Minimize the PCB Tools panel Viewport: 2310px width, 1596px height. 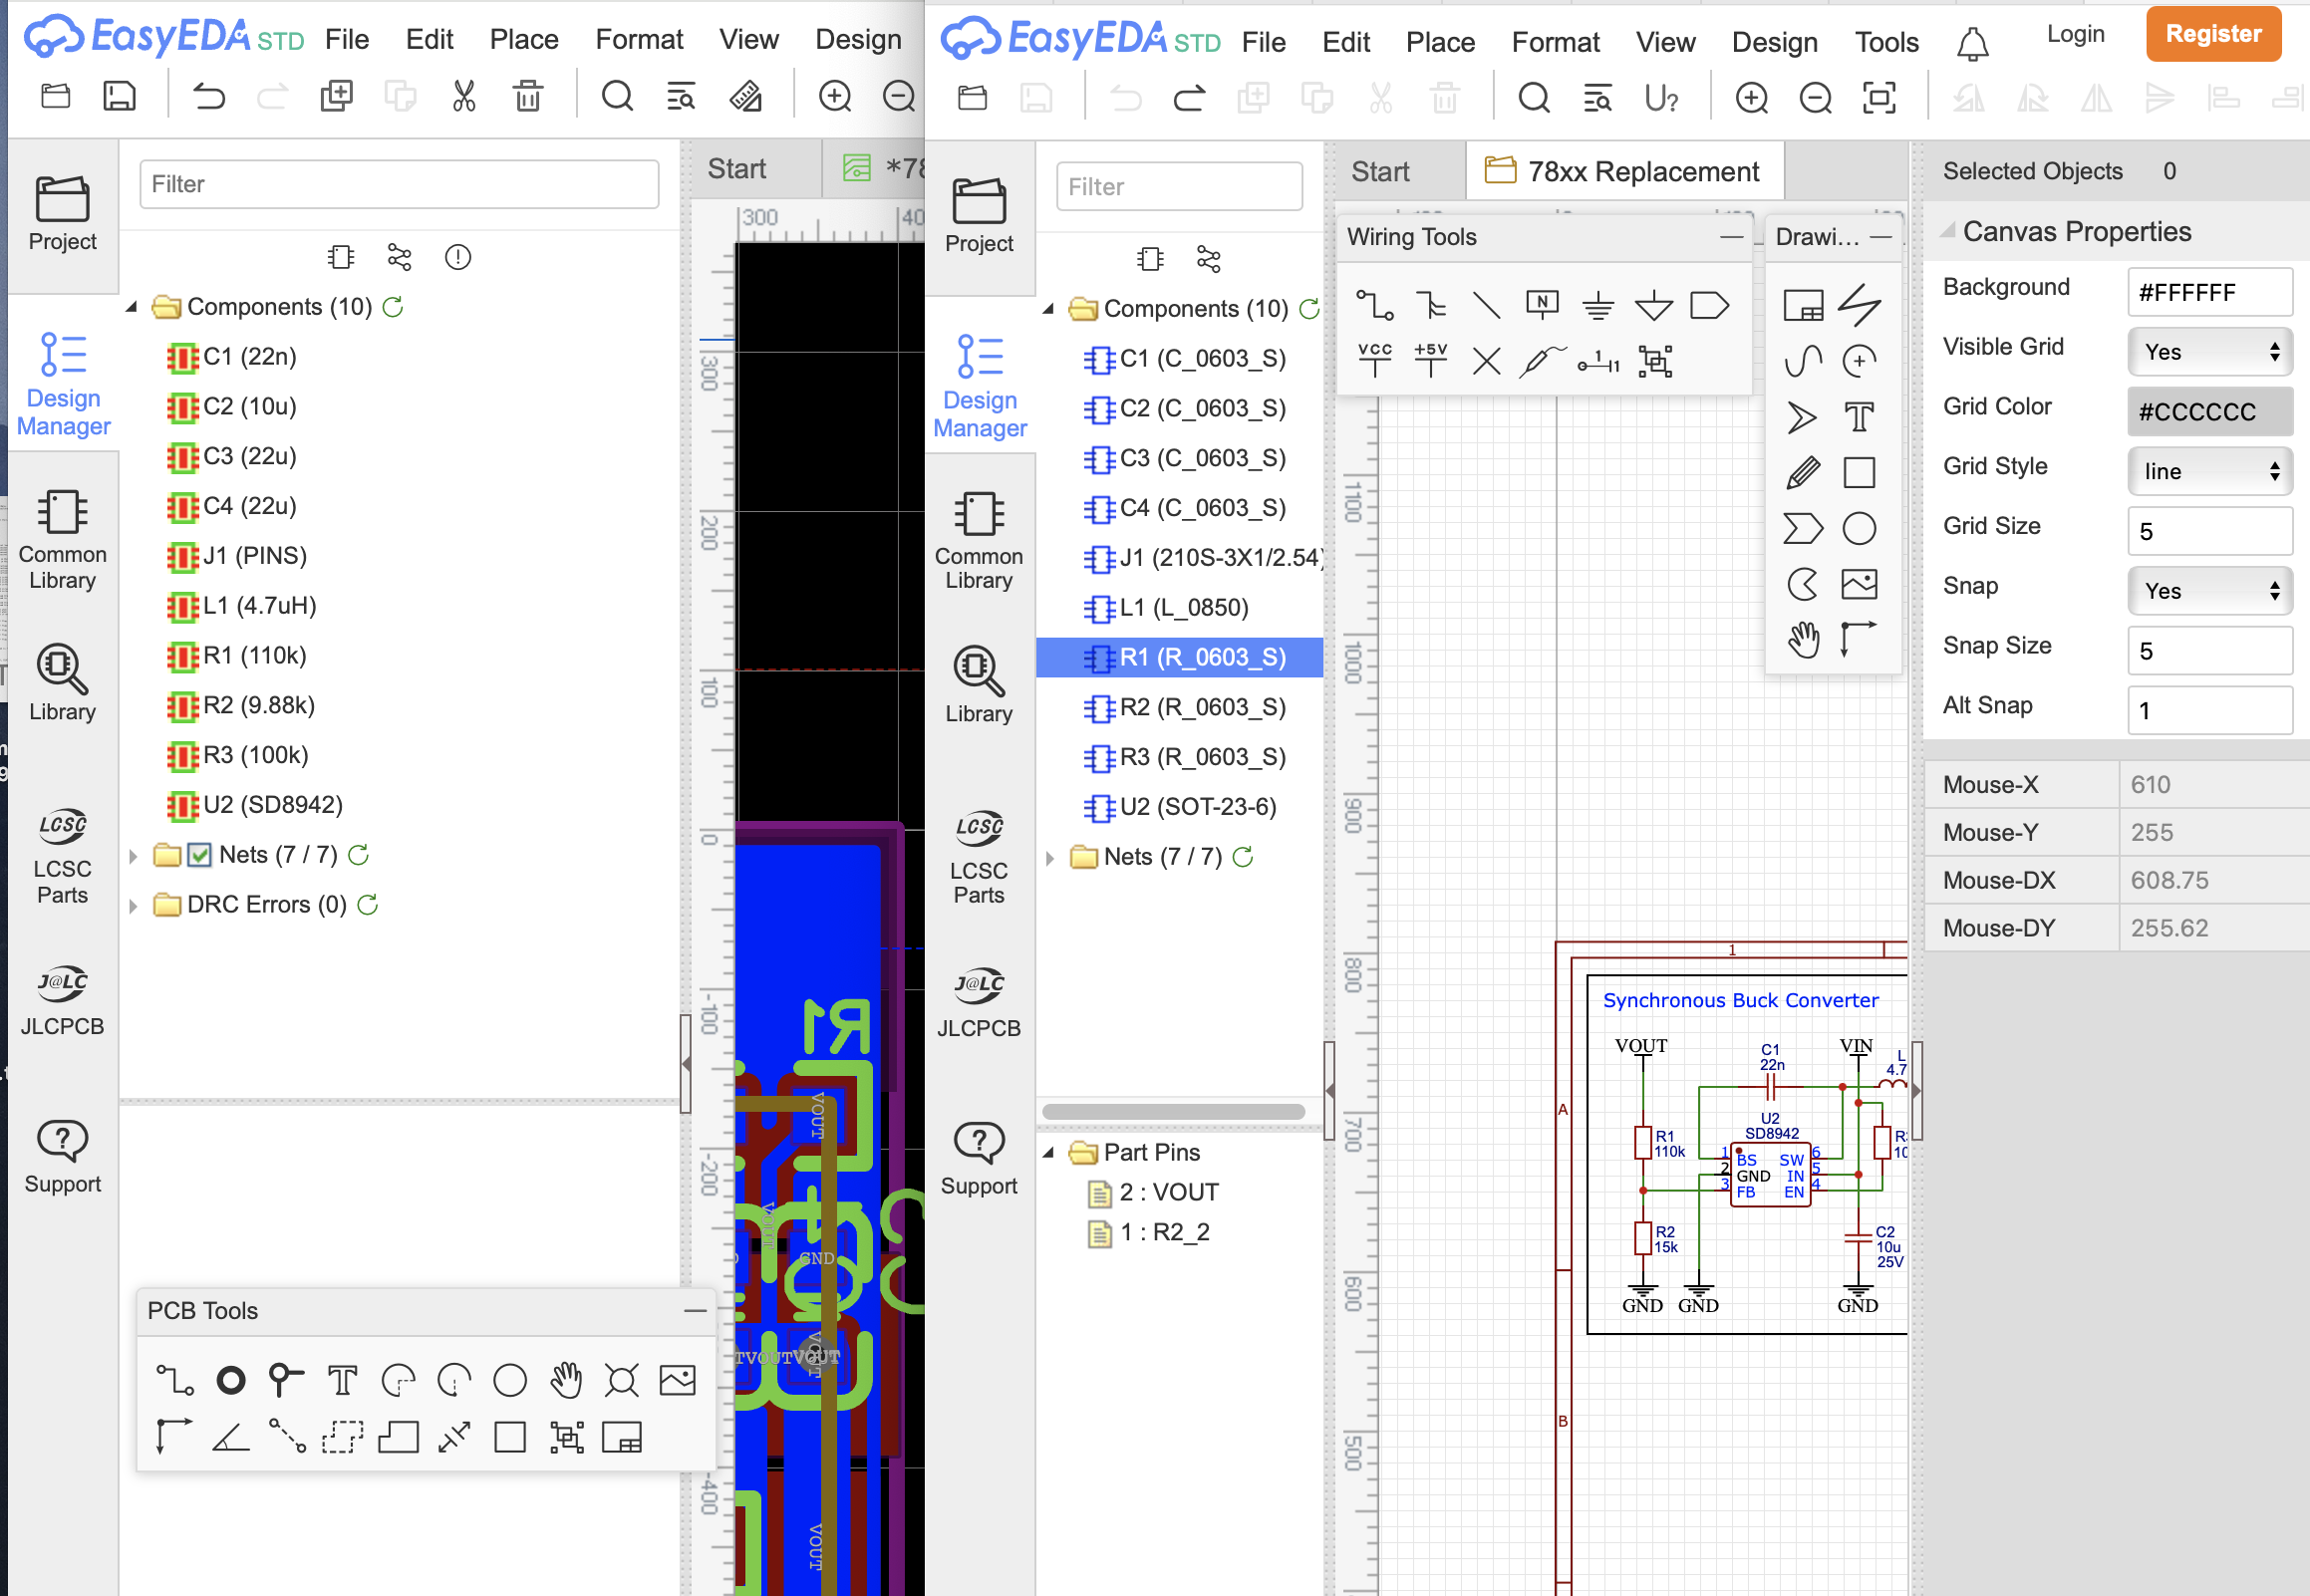695,1310
